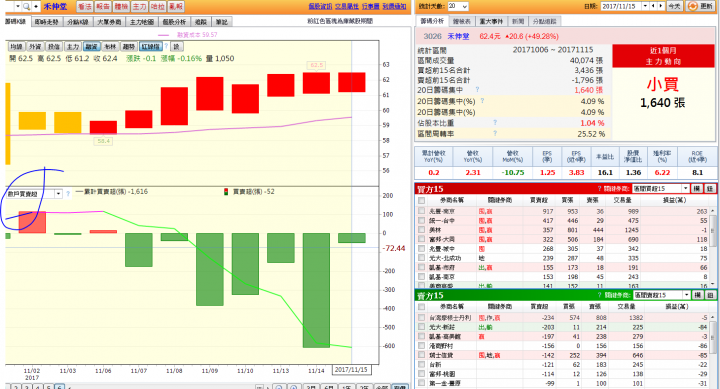Step the date back with left arrow
Screen dimensions: 720x389
pyautogui.click(x=653, y=6)
